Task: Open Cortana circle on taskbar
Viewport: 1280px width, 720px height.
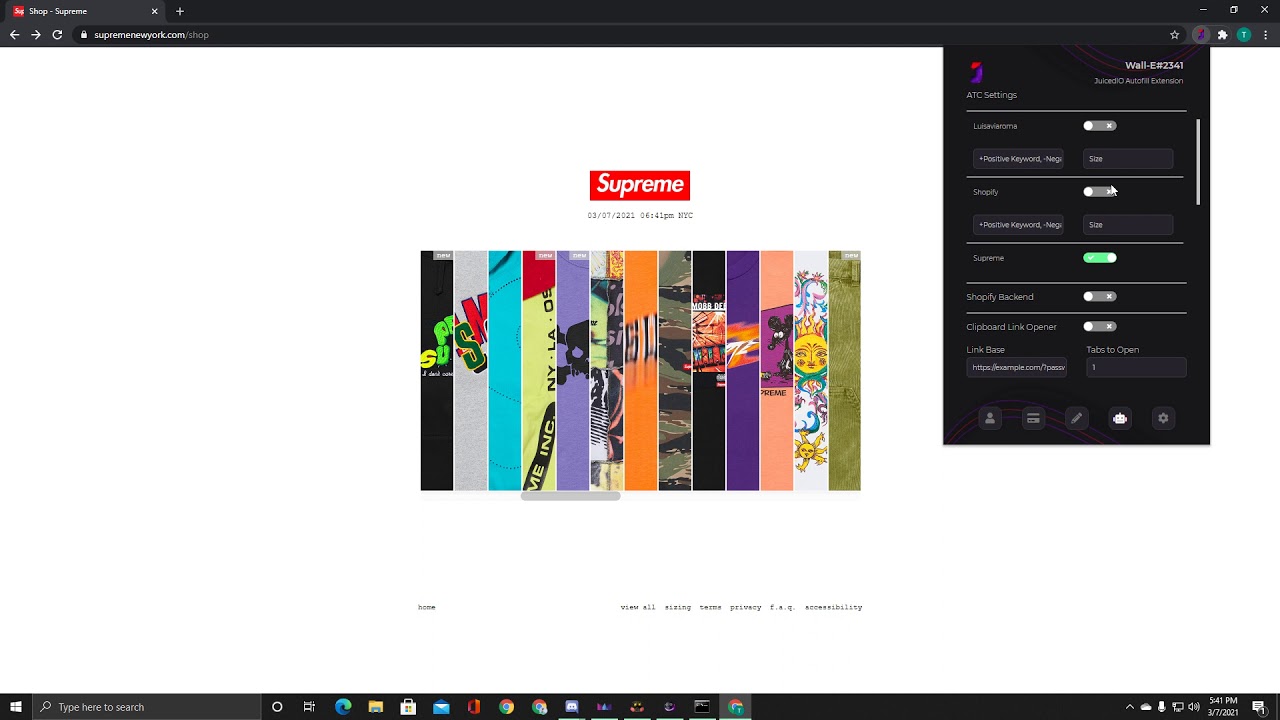Action: 277,707
